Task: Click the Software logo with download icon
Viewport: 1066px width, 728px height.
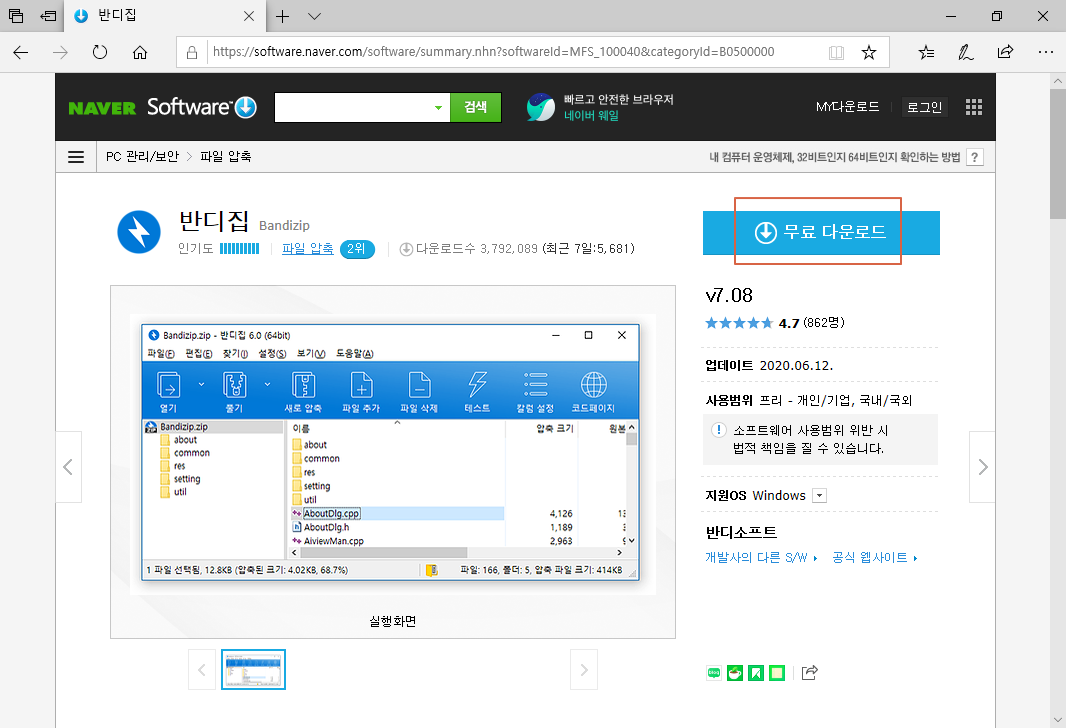Action: tap(201, 107)
